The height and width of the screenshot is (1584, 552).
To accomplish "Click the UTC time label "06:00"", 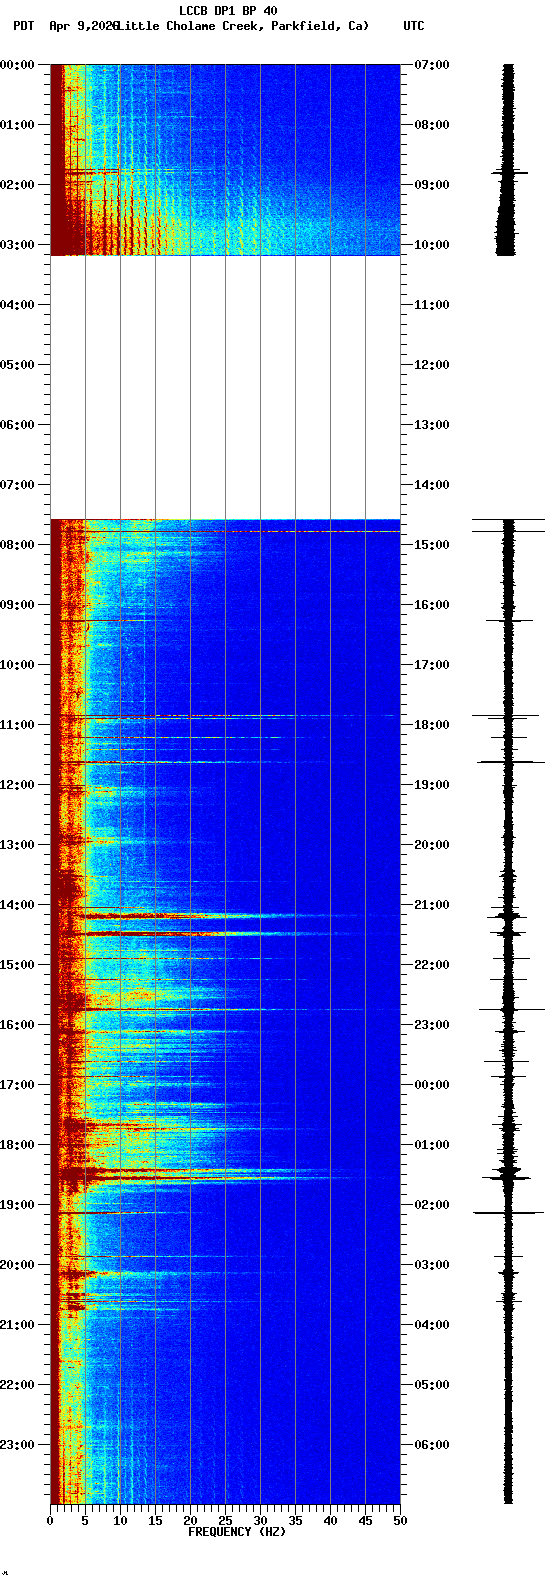I will [432, 1445].
